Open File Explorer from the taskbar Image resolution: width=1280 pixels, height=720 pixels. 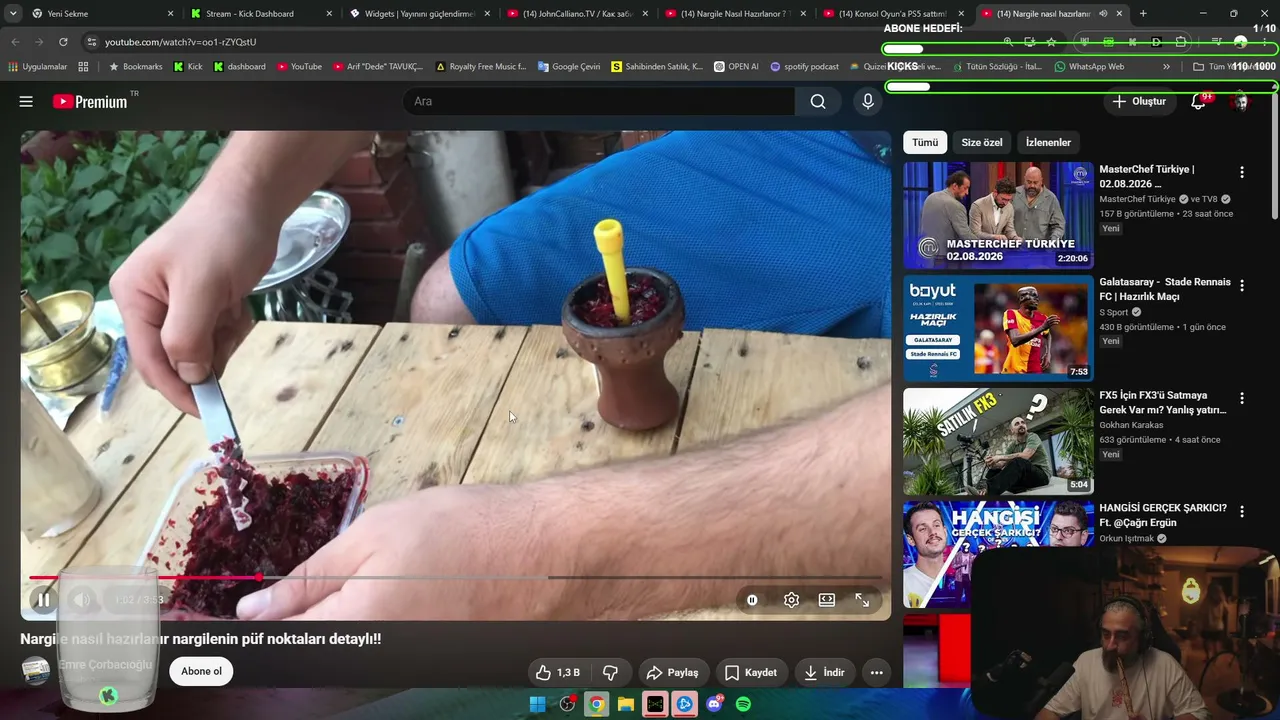pos(626,704)
